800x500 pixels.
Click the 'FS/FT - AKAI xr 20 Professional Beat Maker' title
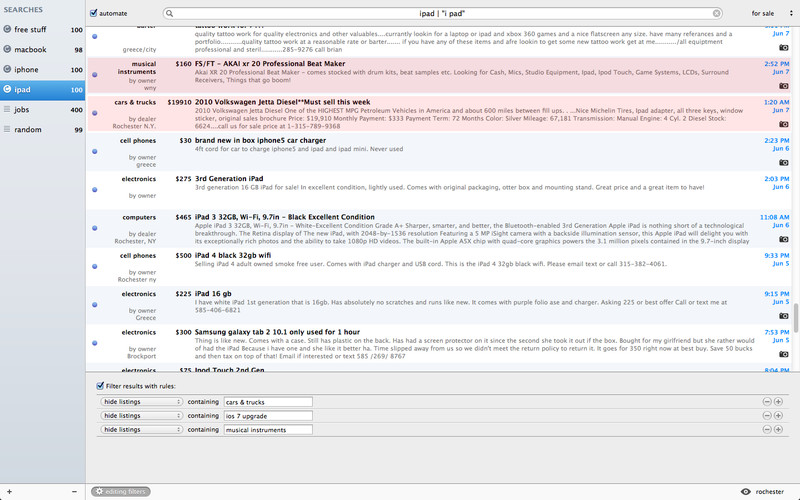click(270, 64)
